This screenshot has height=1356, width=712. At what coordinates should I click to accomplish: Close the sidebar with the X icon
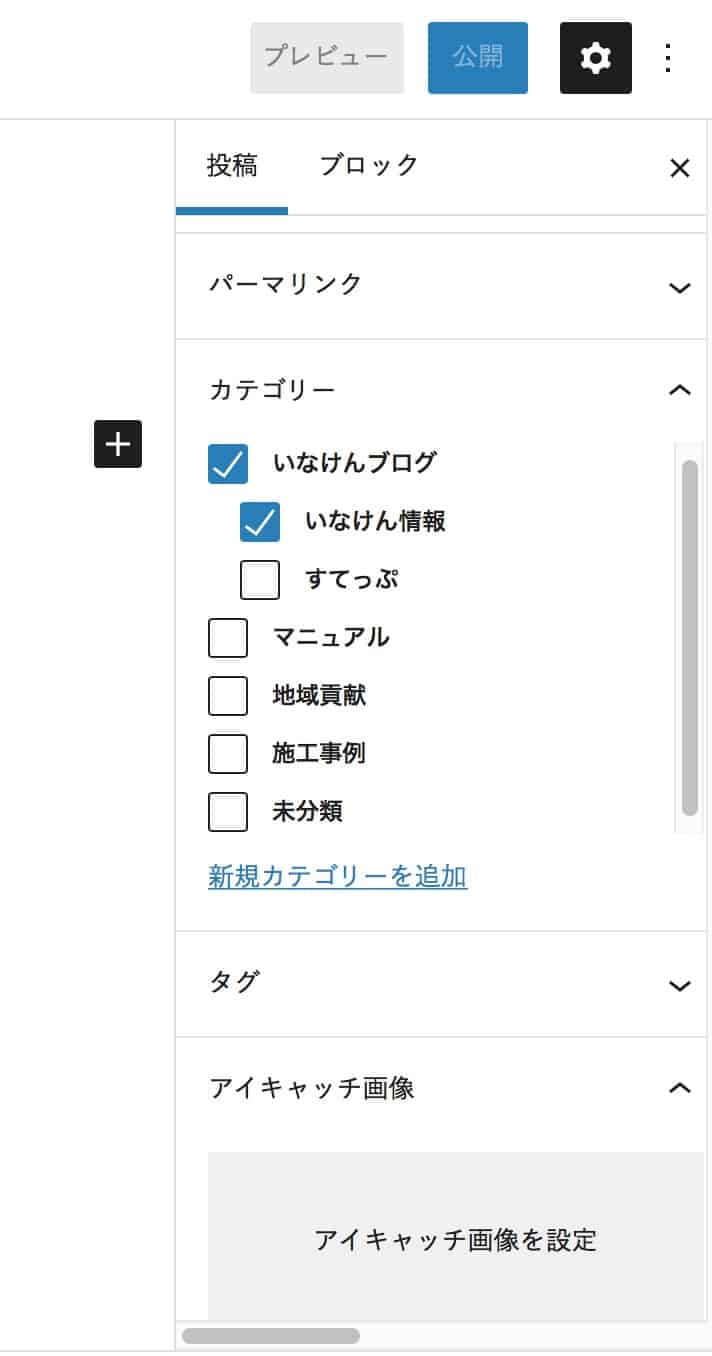pos(680,168)
